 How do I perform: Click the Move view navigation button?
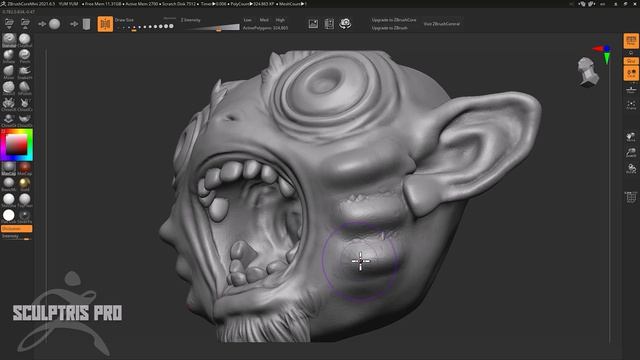tap(631, 137)
